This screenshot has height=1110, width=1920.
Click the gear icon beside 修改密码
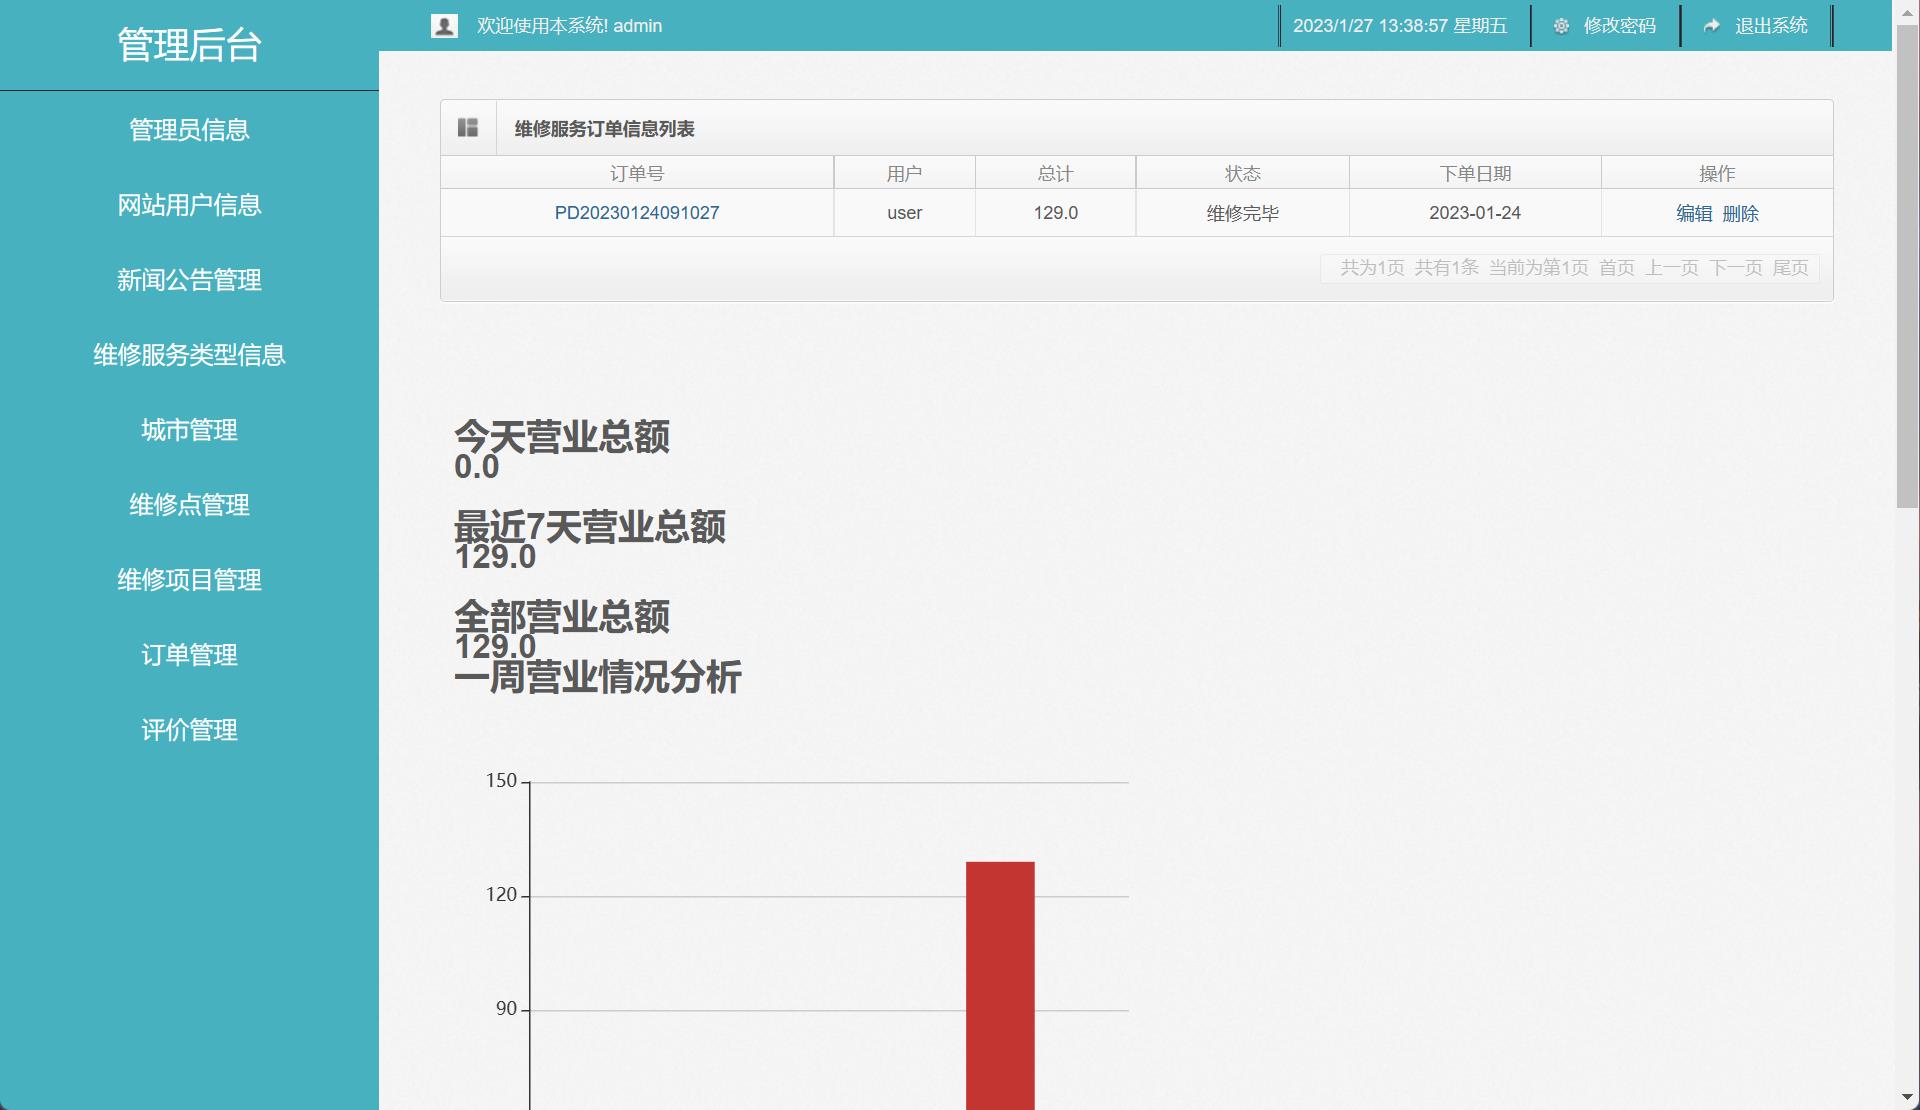click(x=1561, y=26)
